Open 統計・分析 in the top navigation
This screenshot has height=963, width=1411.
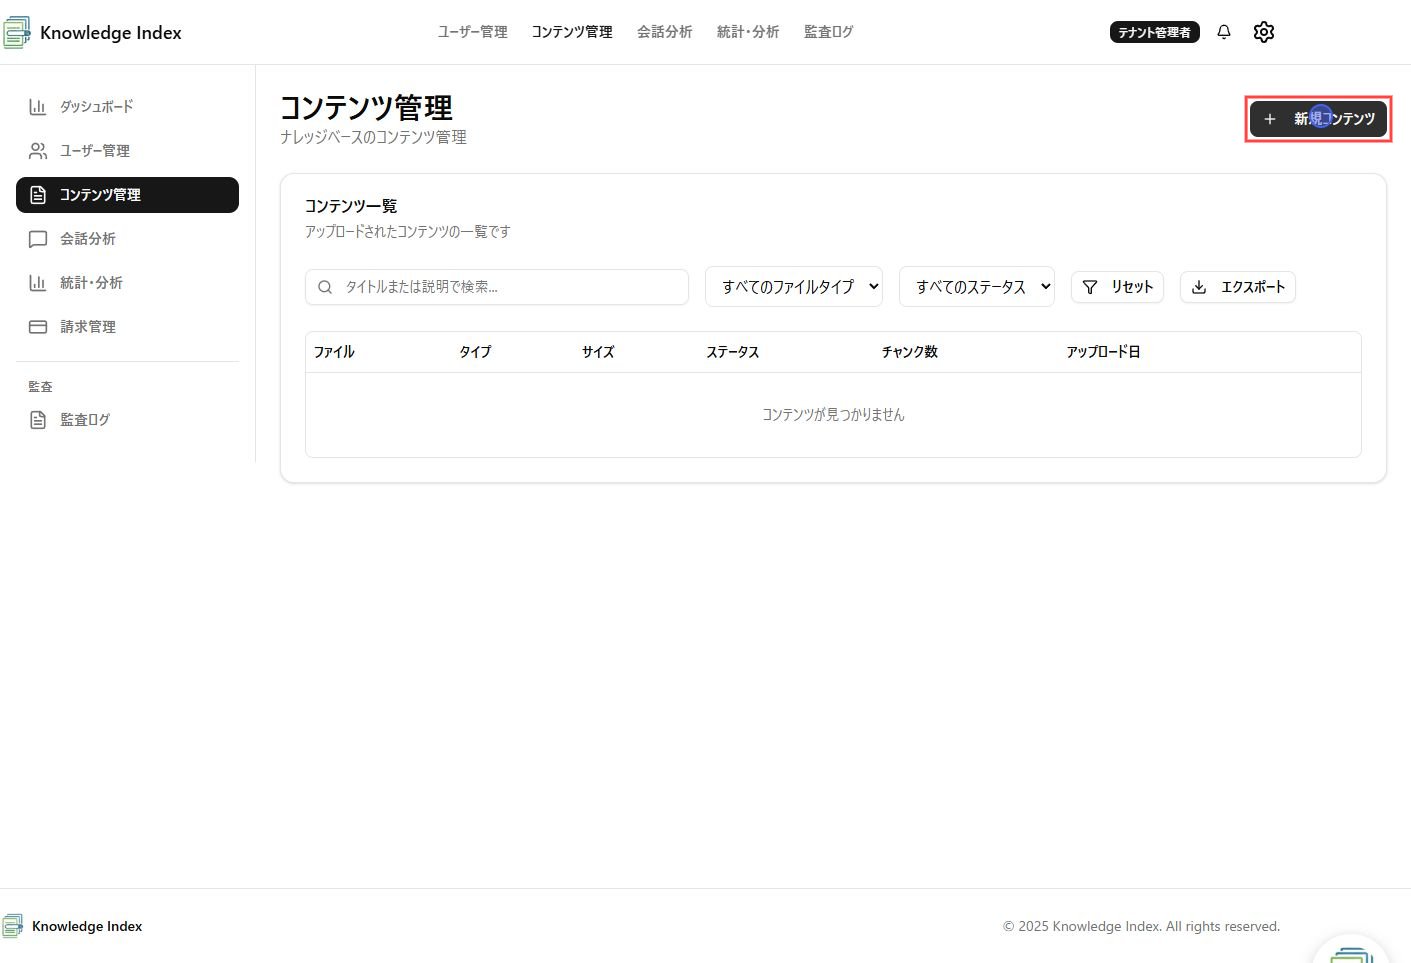click(748, 32)
